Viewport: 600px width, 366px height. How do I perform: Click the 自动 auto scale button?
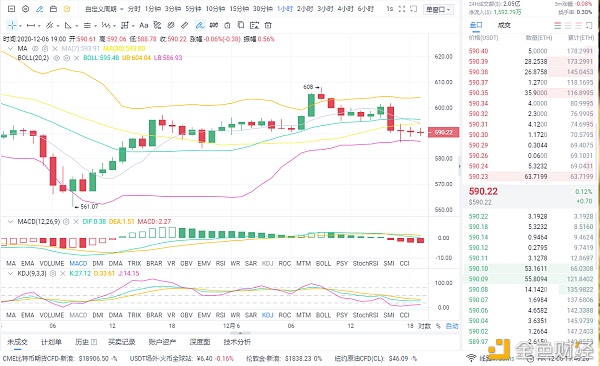pyautogui.click(x=452, y=326)
